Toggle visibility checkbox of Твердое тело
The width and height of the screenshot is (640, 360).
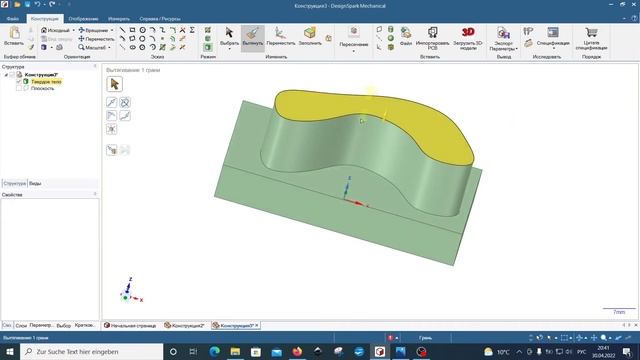point(19,82)
